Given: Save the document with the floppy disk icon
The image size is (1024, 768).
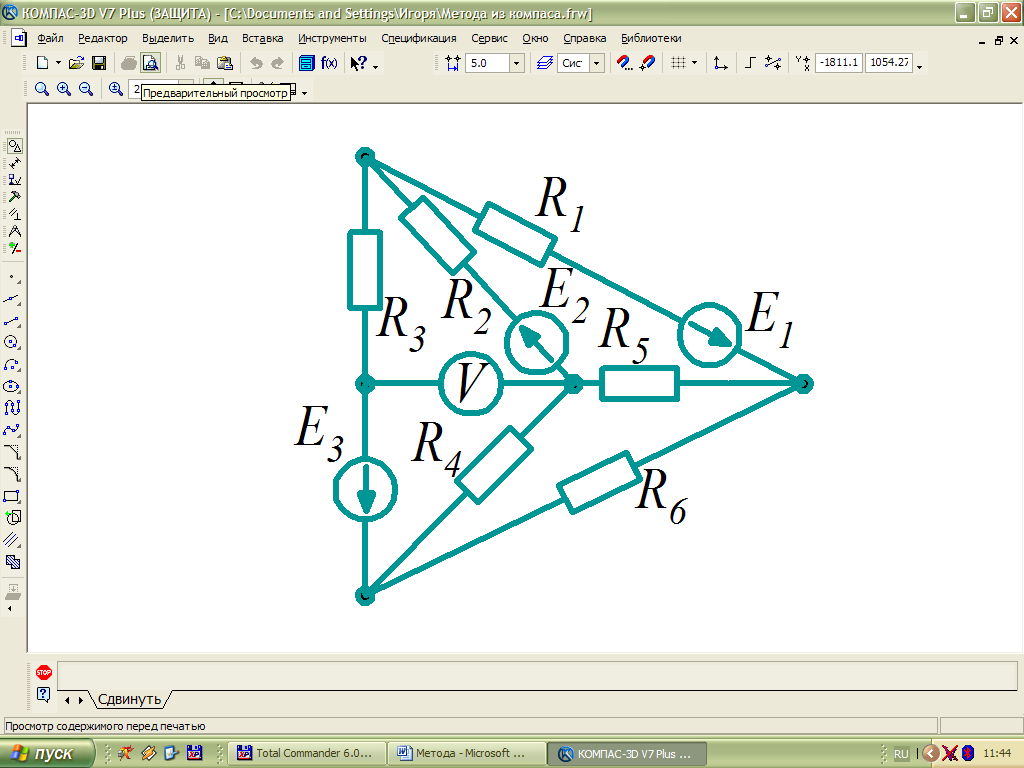Looking at the screenshot, I should click(99, 63).
